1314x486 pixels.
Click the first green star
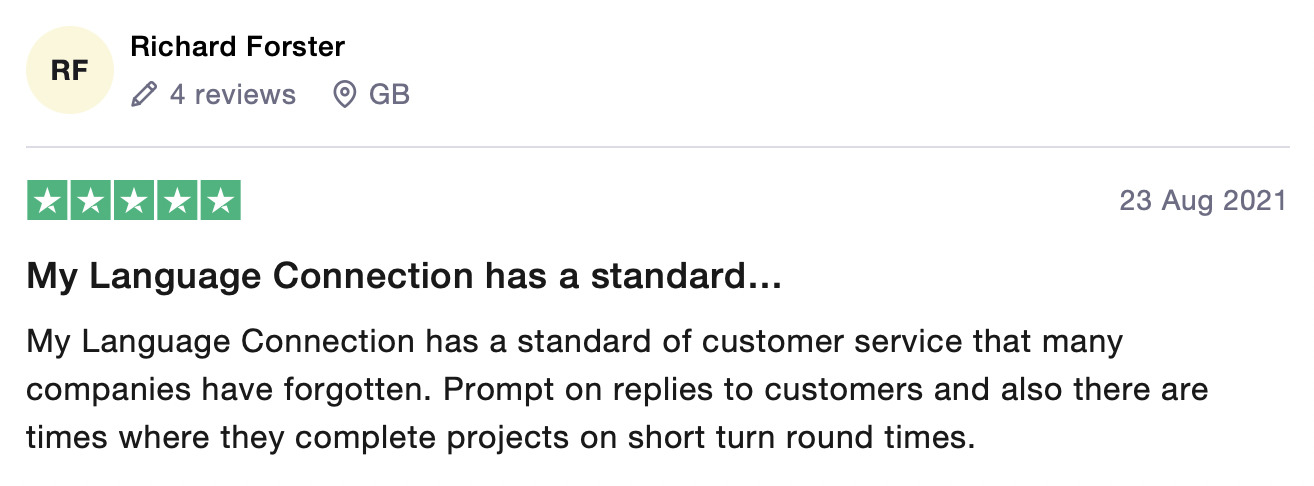pos(45,201)
